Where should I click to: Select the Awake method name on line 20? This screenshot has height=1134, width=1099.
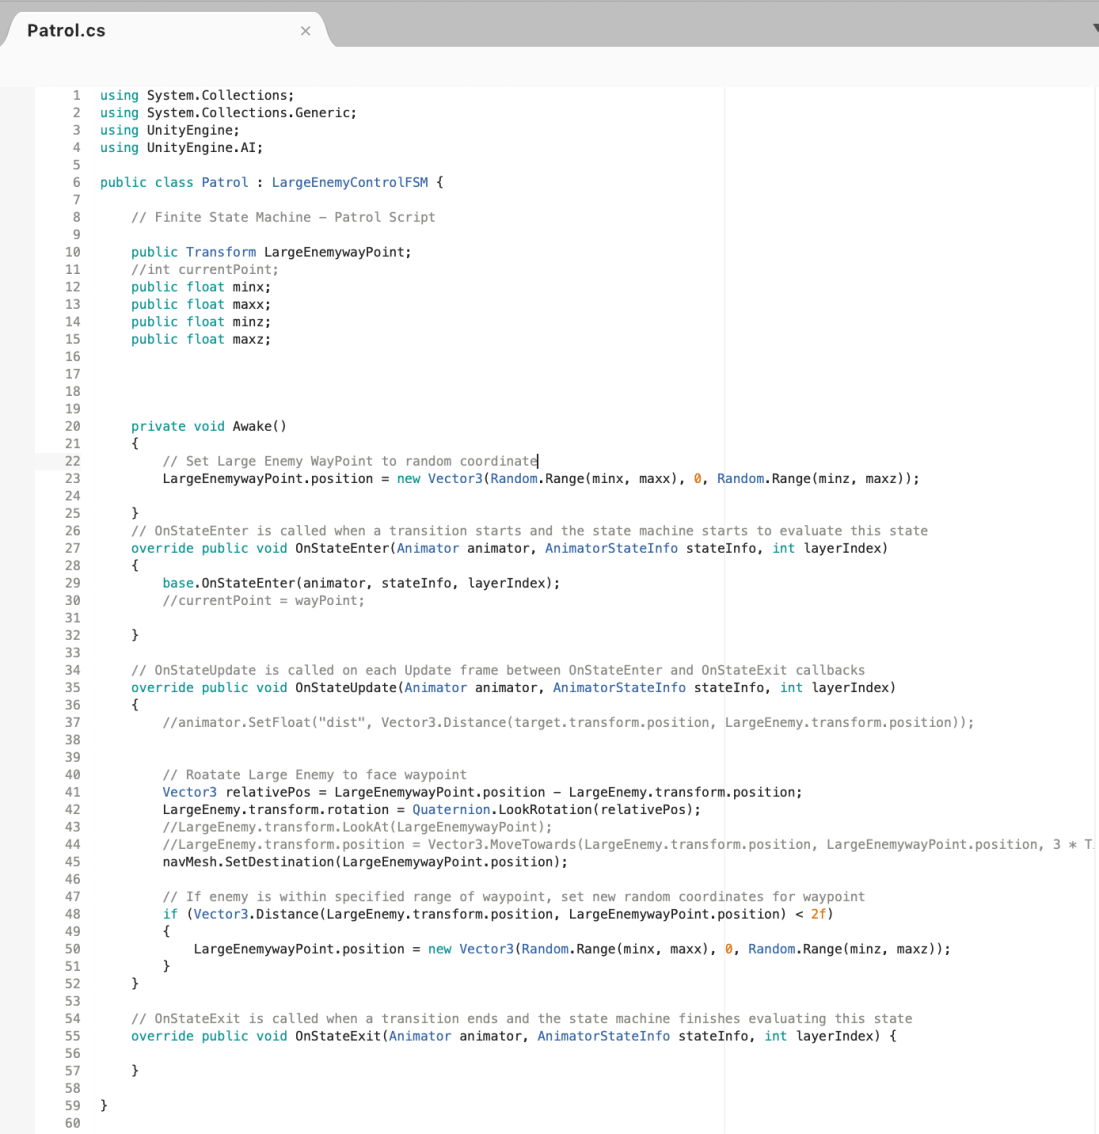pyautogui.click(x=254, y=426)
